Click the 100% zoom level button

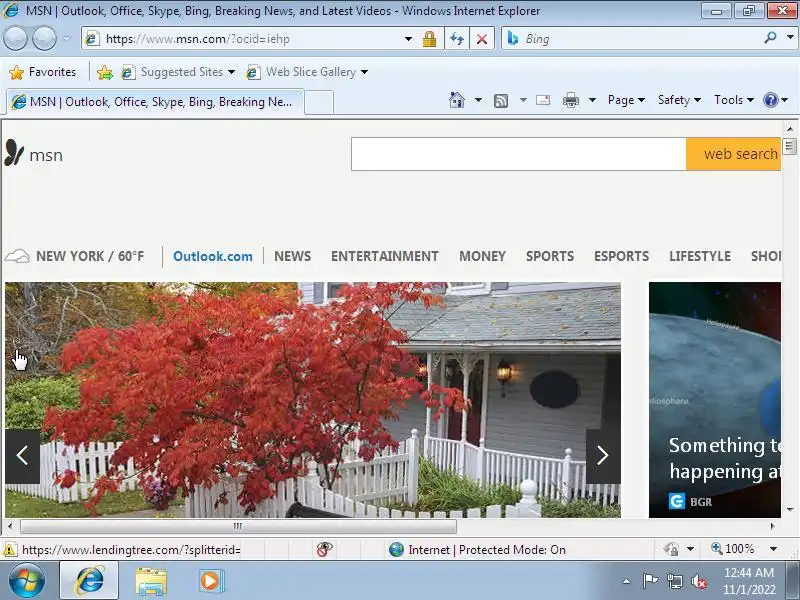[733, 549]
